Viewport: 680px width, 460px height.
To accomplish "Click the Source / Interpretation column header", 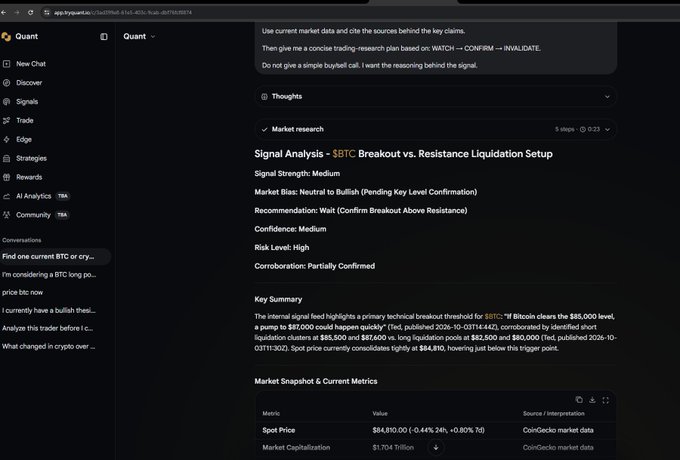I will [x=553, y=414].
